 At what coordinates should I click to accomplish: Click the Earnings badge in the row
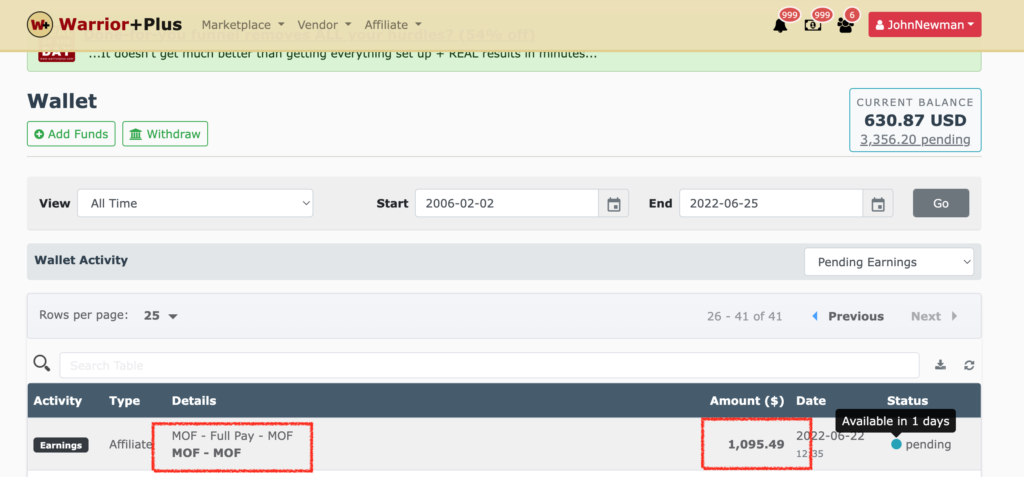point(61,445)
